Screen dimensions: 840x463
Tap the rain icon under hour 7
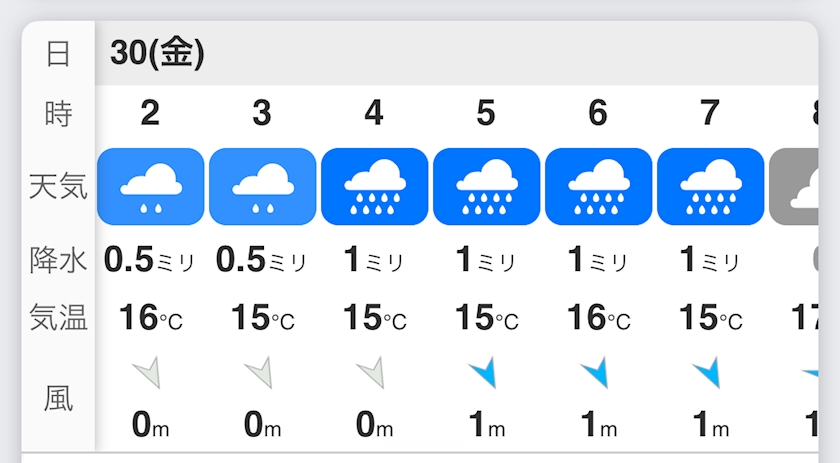coord(710,186)
